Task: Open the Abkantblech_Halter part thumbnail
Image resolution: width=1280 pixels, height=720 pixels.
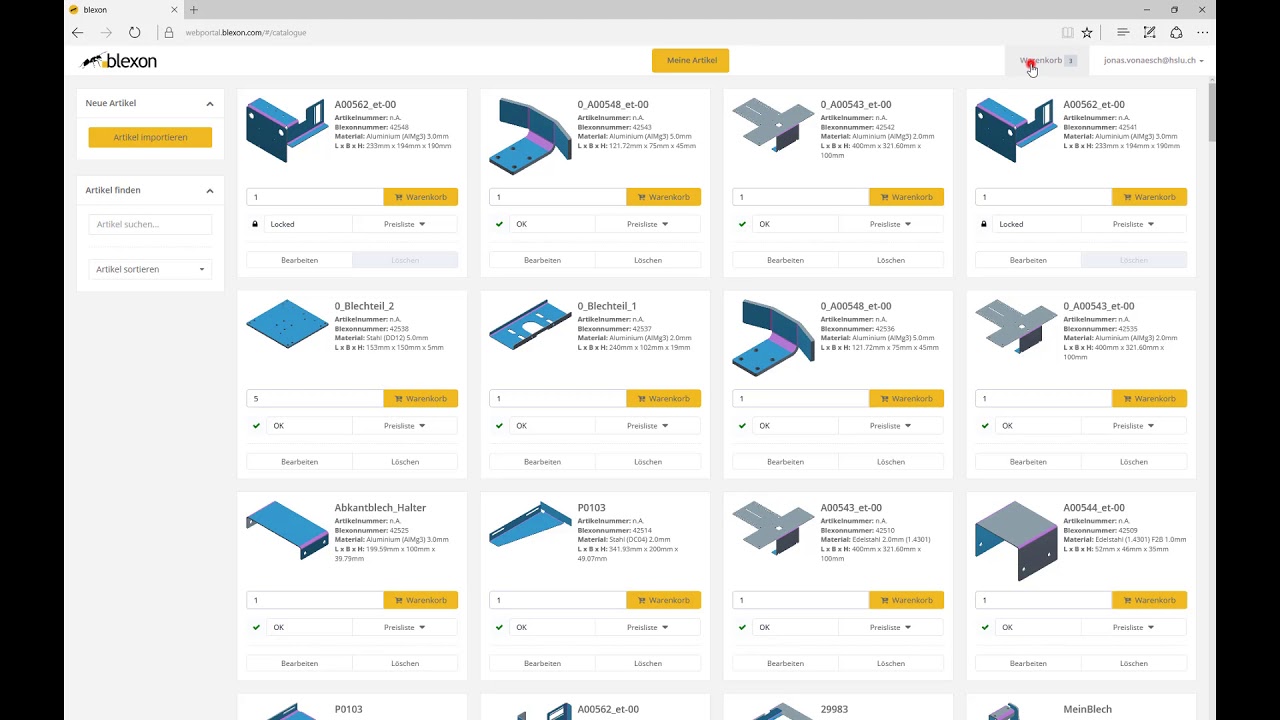Action: tap(287, 530)
